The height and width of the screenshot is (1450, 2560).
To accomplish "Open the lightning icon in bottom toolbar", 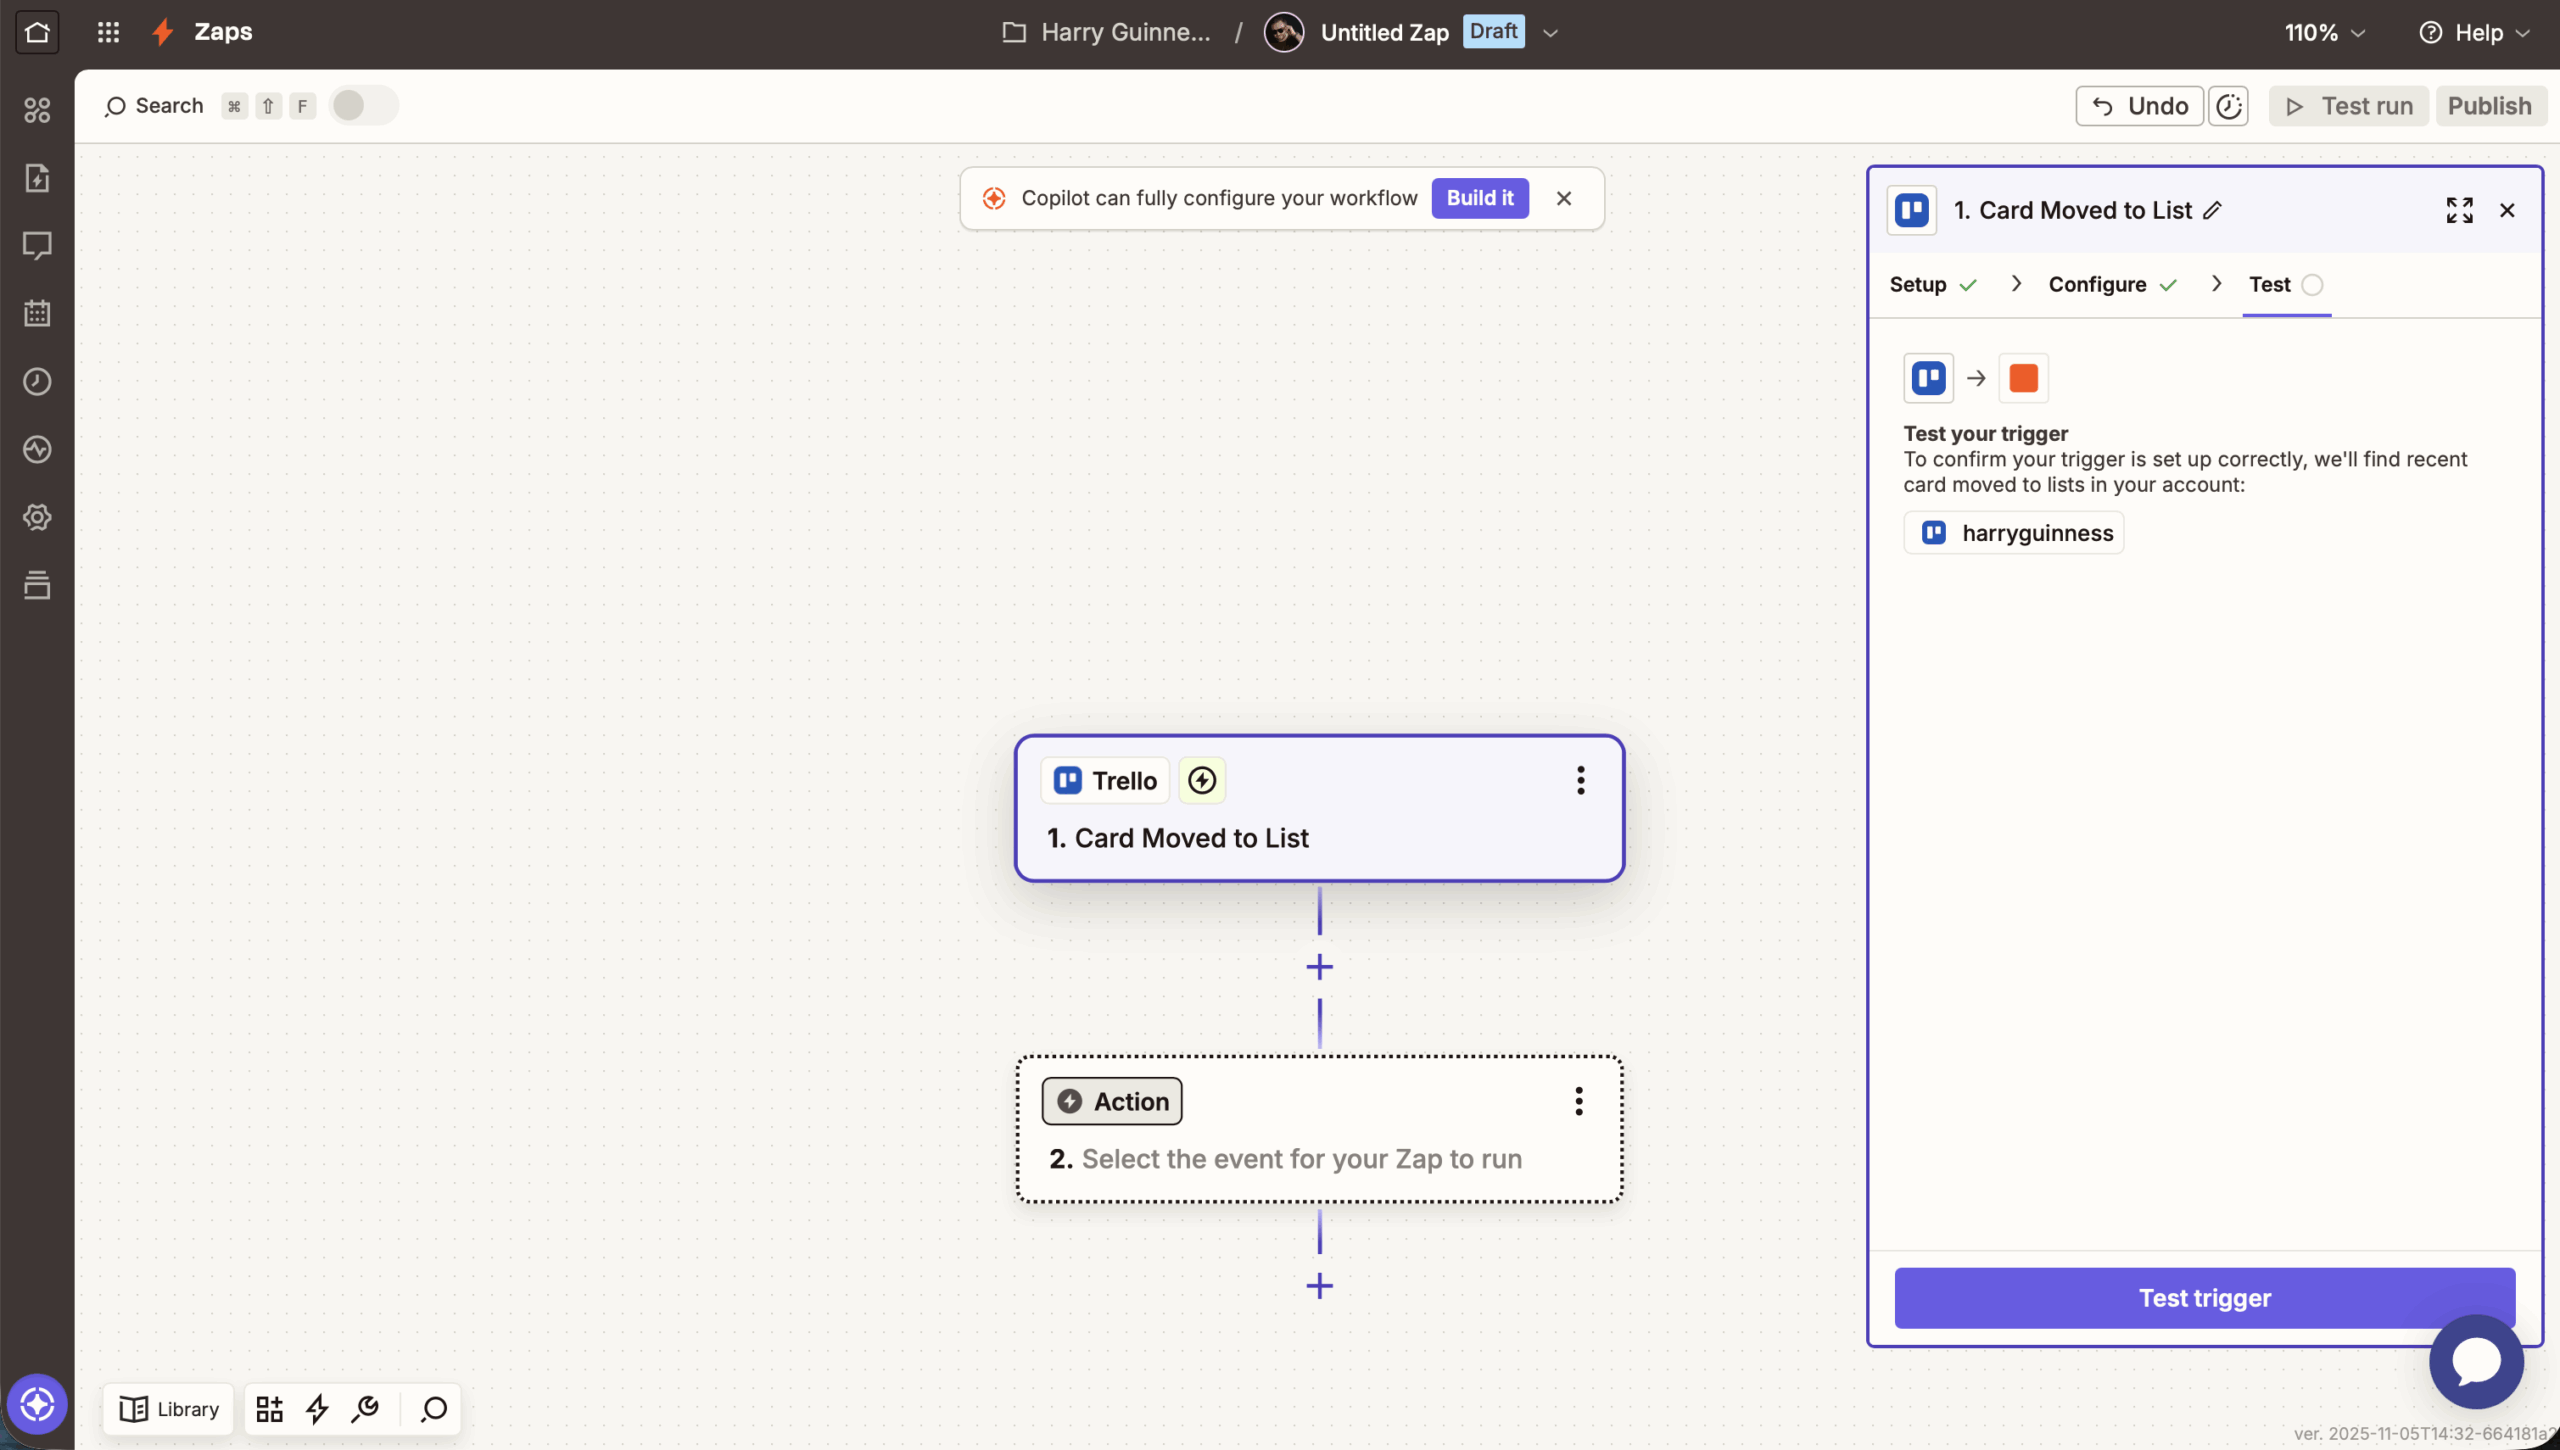I will click(316, 1408).
